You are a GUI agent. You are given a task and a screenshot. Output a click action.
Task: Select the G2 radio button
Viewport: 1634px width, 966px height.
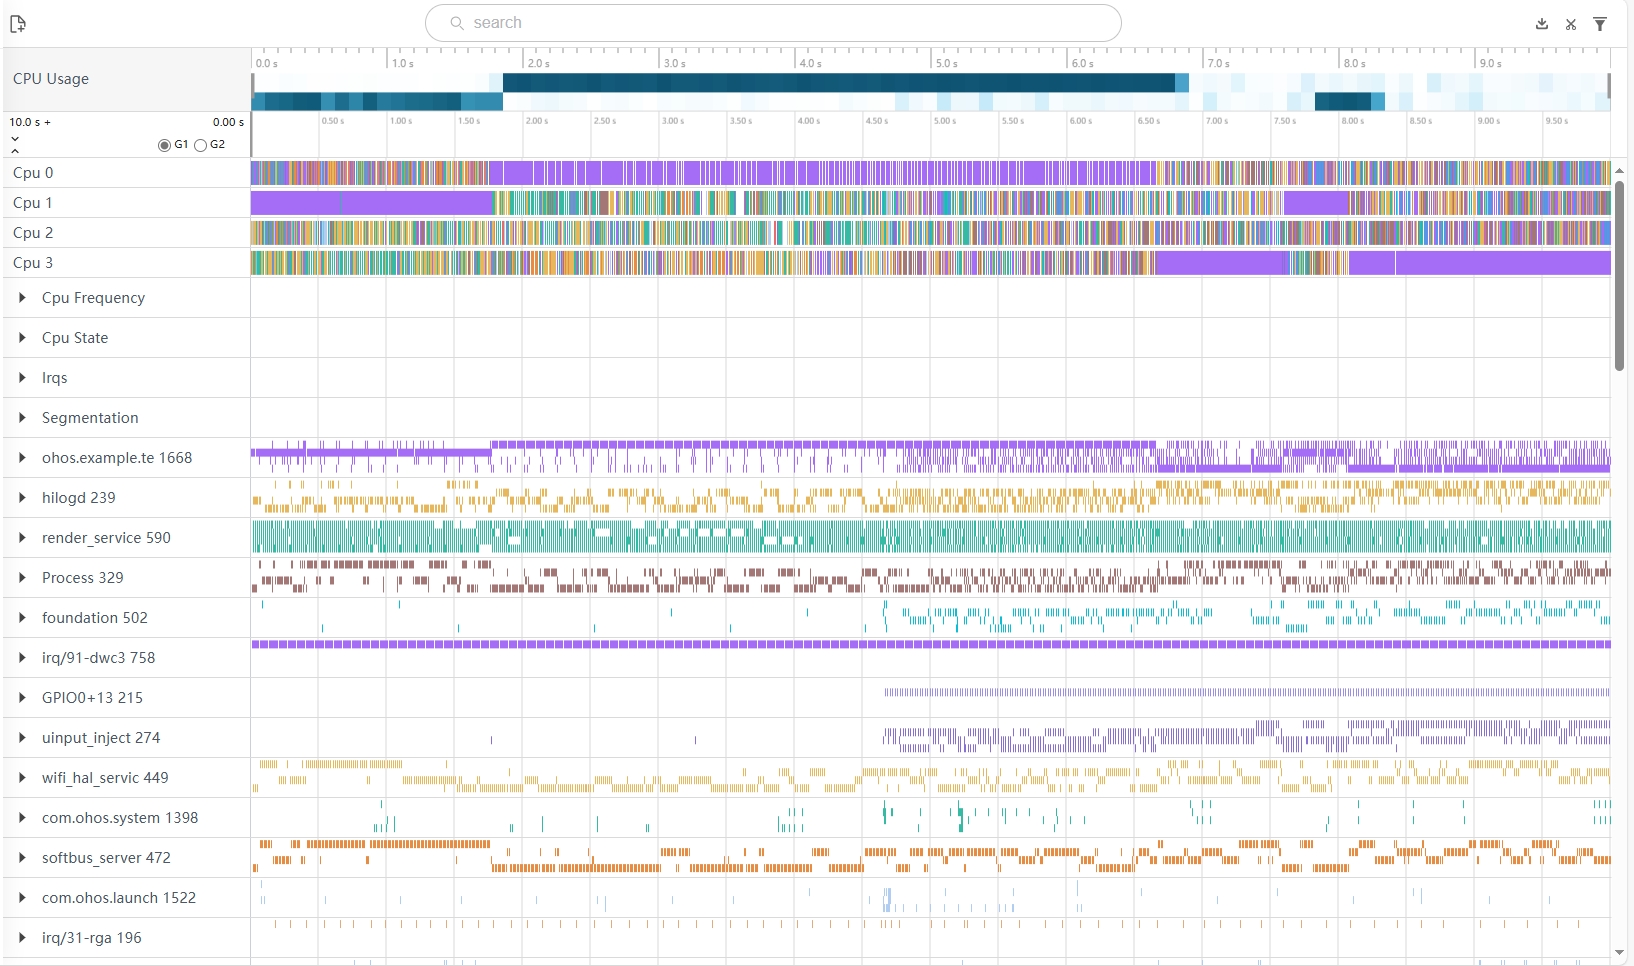pos(201,145)
